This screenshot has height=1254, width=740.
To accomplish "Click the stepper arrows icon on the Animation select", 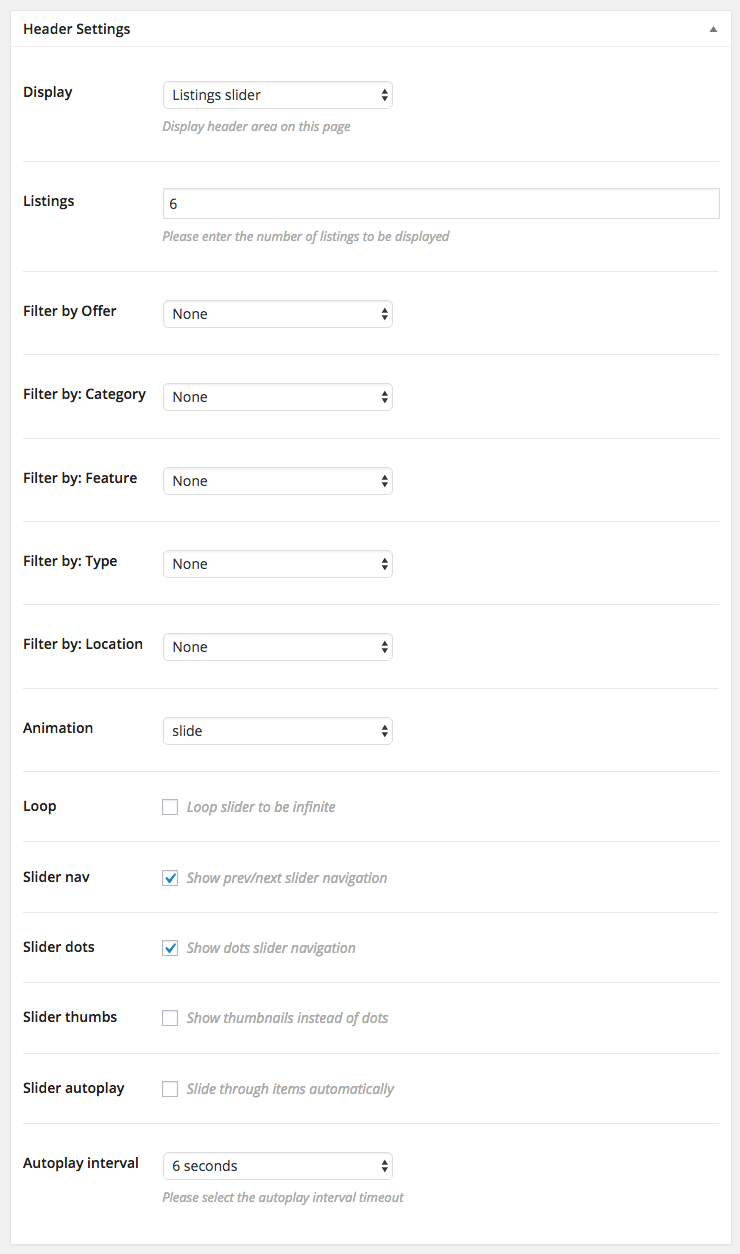I will [383, 731].
